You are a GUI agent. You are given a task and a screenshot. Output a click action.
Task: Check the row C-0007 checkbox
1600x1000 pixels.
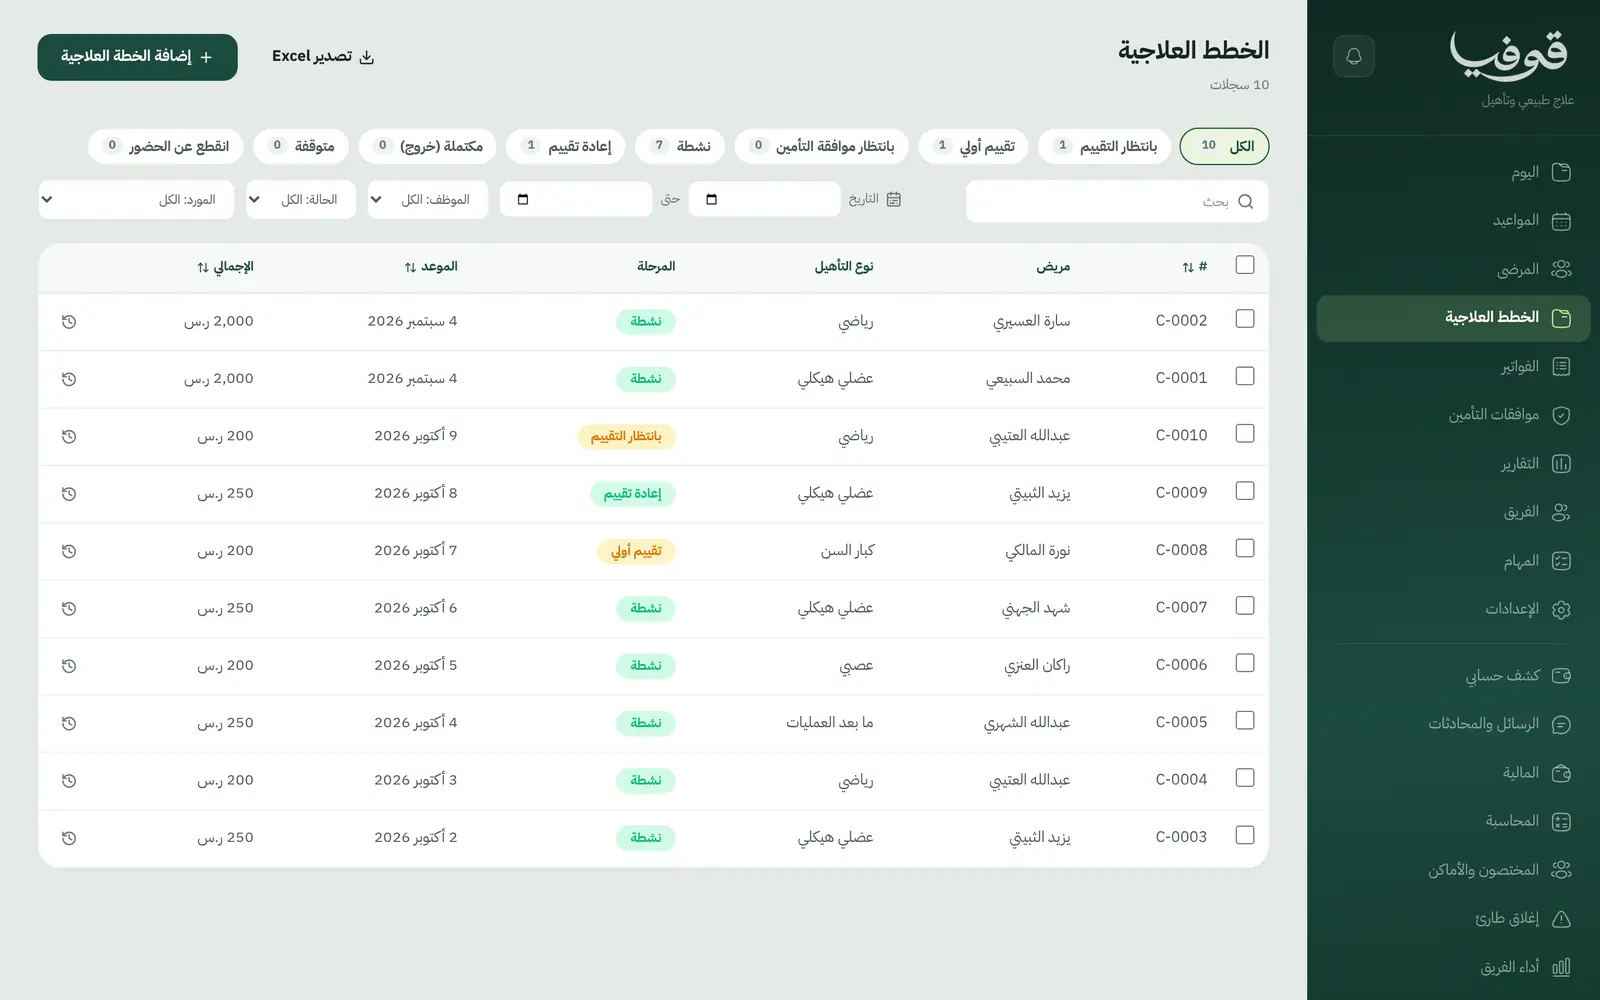(1245, 606)
